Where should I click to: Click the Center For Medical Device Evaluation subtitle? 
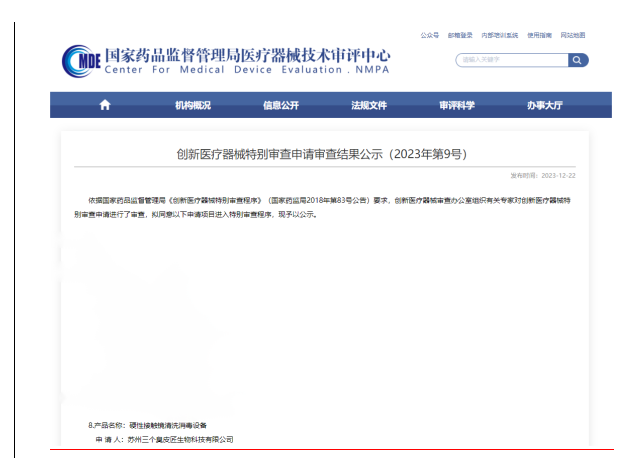(x=246, y=70)
